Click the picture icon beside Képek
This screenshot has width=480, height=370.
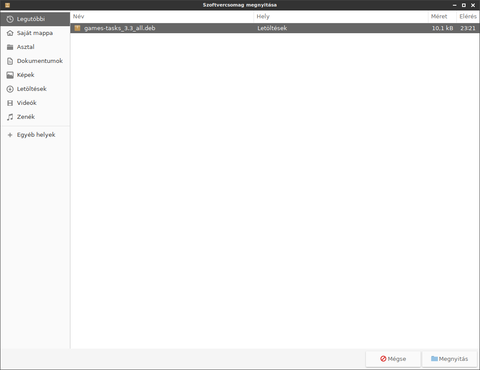[10, 75]
